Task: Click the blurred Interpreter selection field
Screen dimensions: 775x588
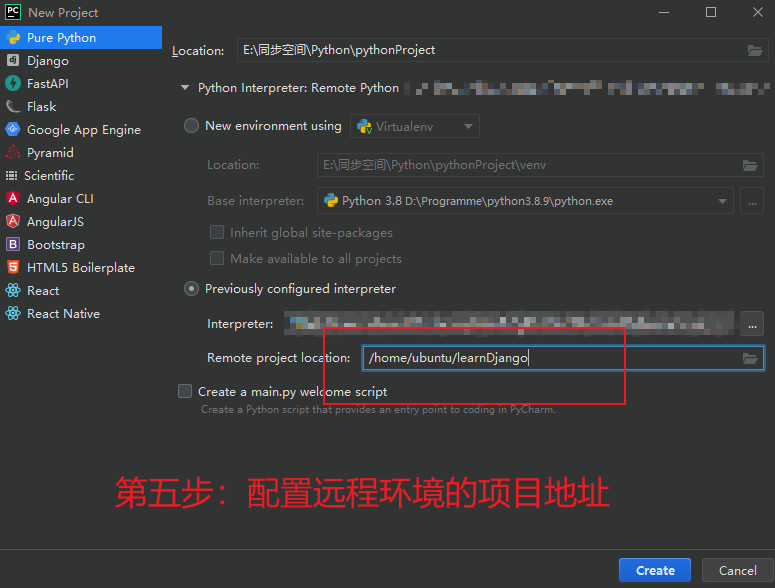Action: [509, 324]
